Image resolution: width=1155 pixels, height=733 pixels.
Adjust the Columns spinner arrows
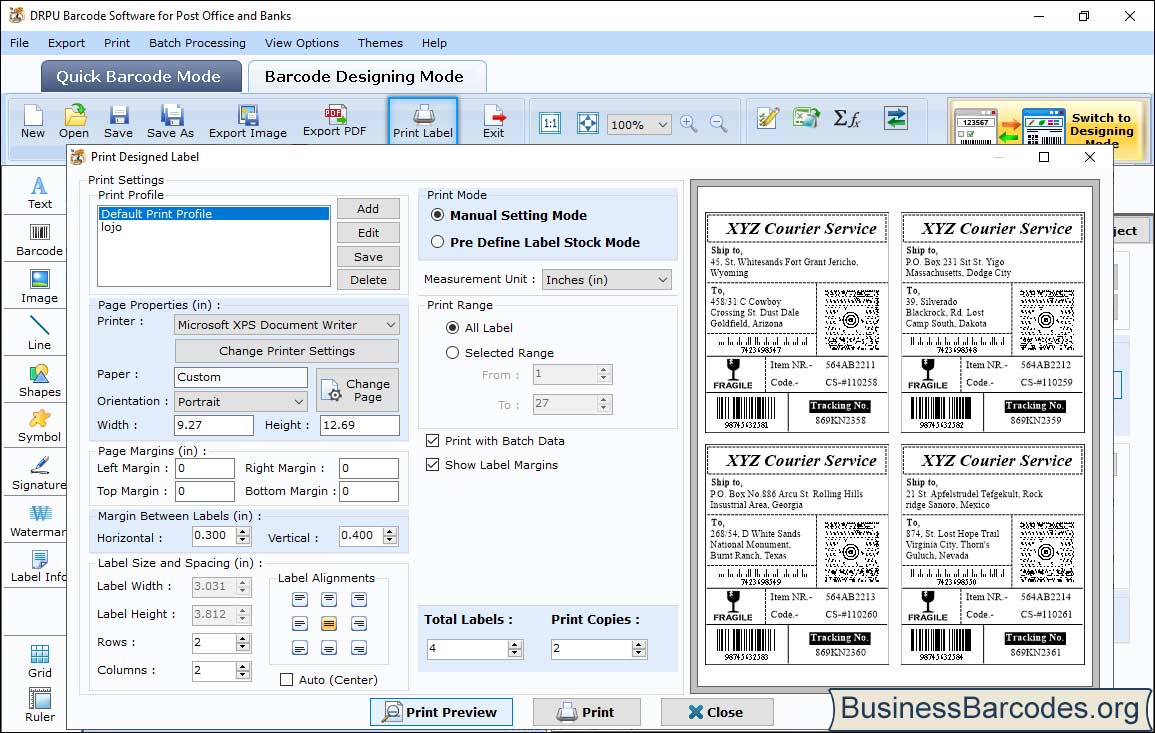coord(243,670)
